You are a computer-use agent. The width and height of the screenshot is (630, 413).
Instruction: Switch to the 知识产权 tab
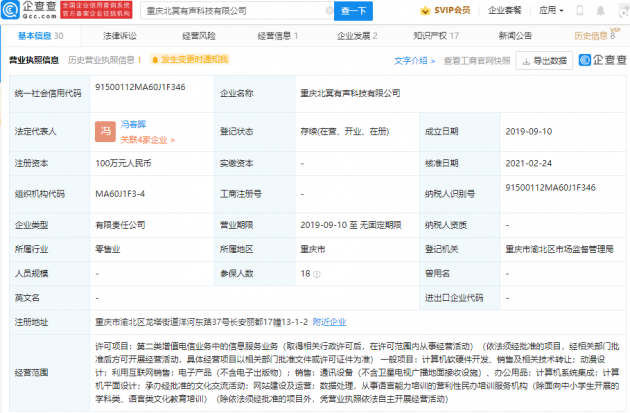click(436, 36)
